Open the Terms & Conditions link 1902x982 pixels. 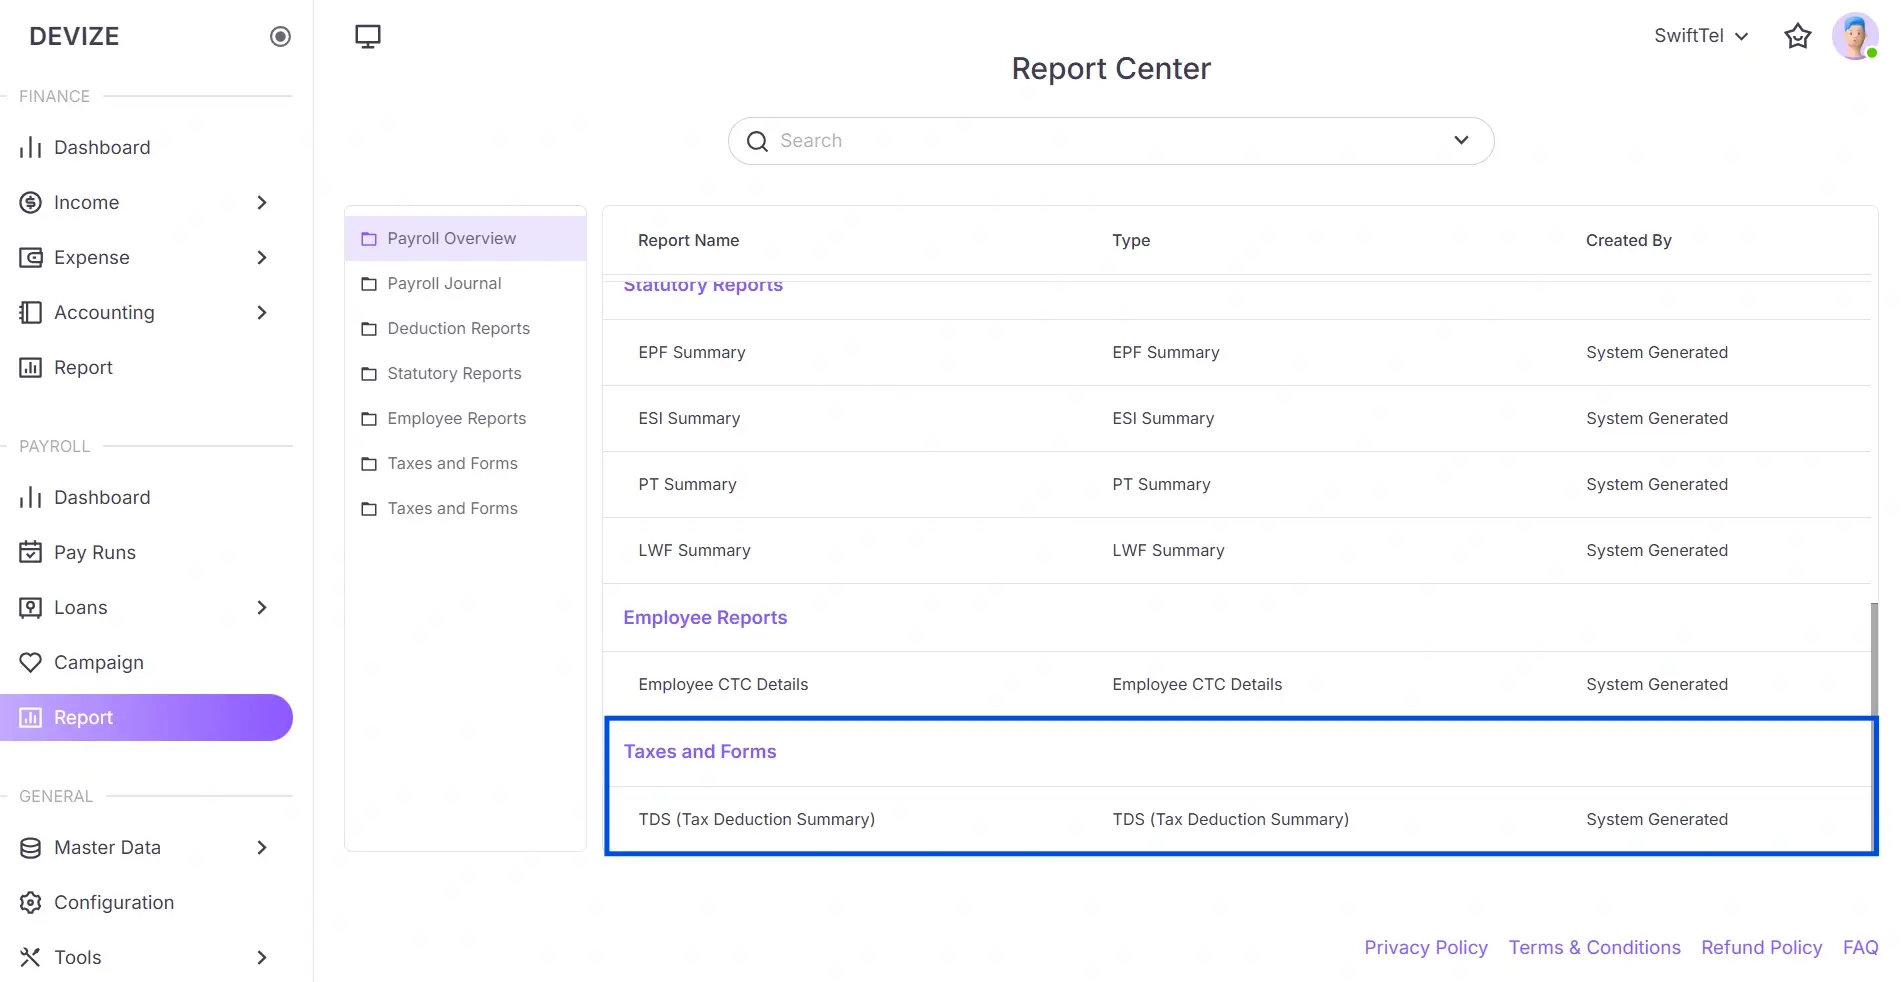point(1595,948)
